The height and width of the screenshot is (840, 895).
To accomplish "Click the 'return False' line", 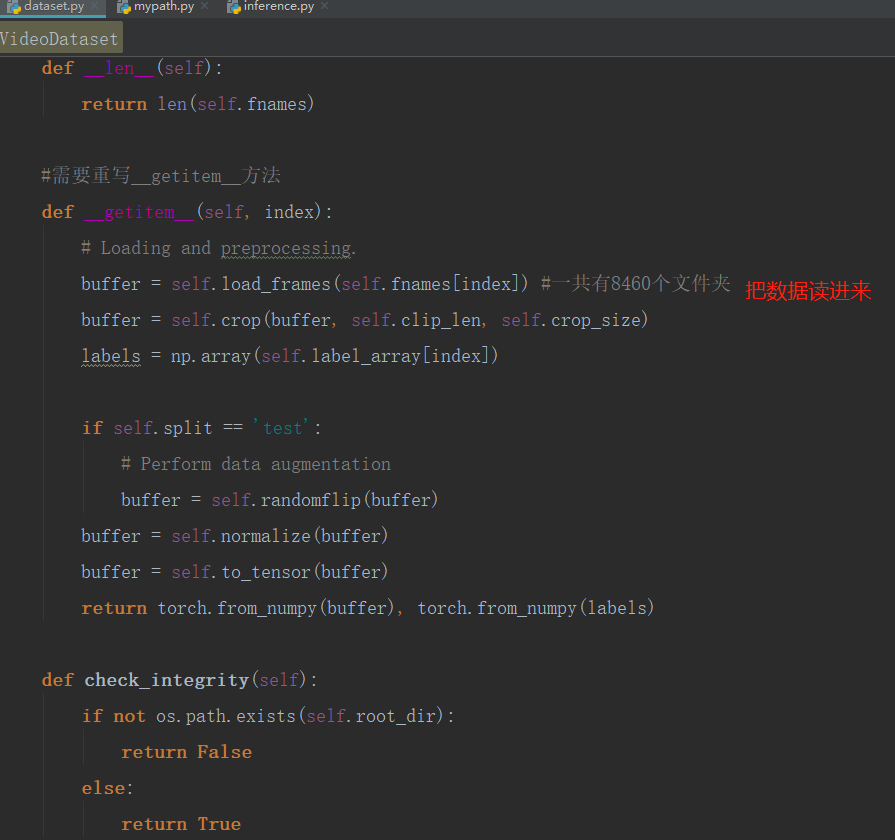I will [187, 752].
